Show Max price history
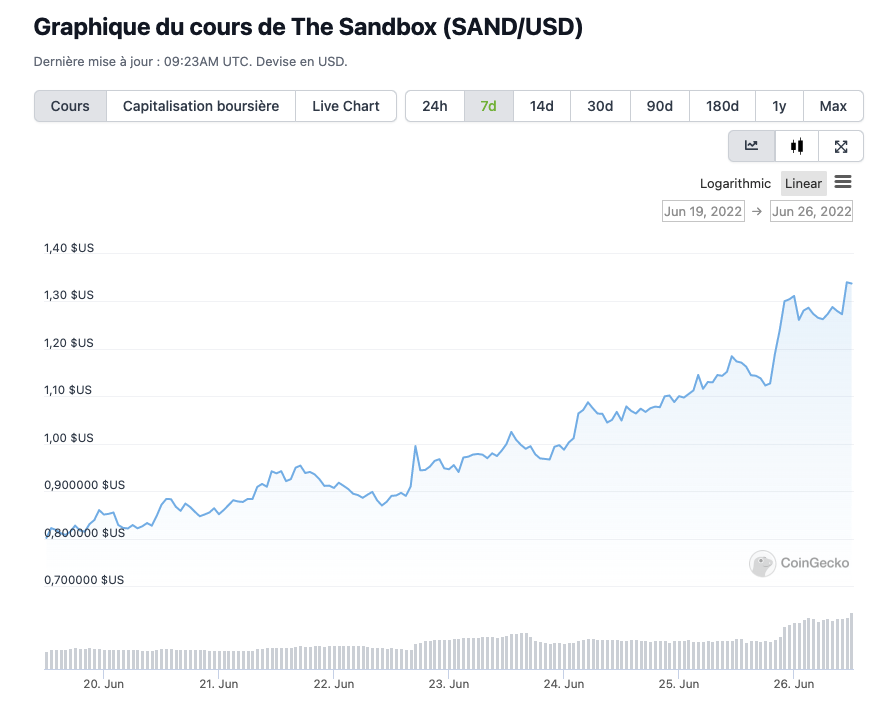 pos(833,106)
